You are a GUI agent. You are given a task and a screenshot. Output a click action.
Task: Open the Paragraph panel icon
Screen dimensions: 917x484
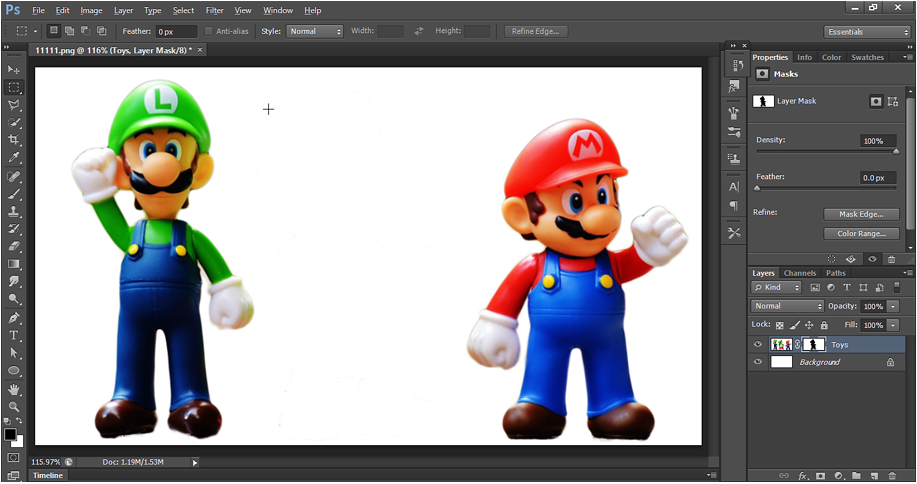coord(735,206)
